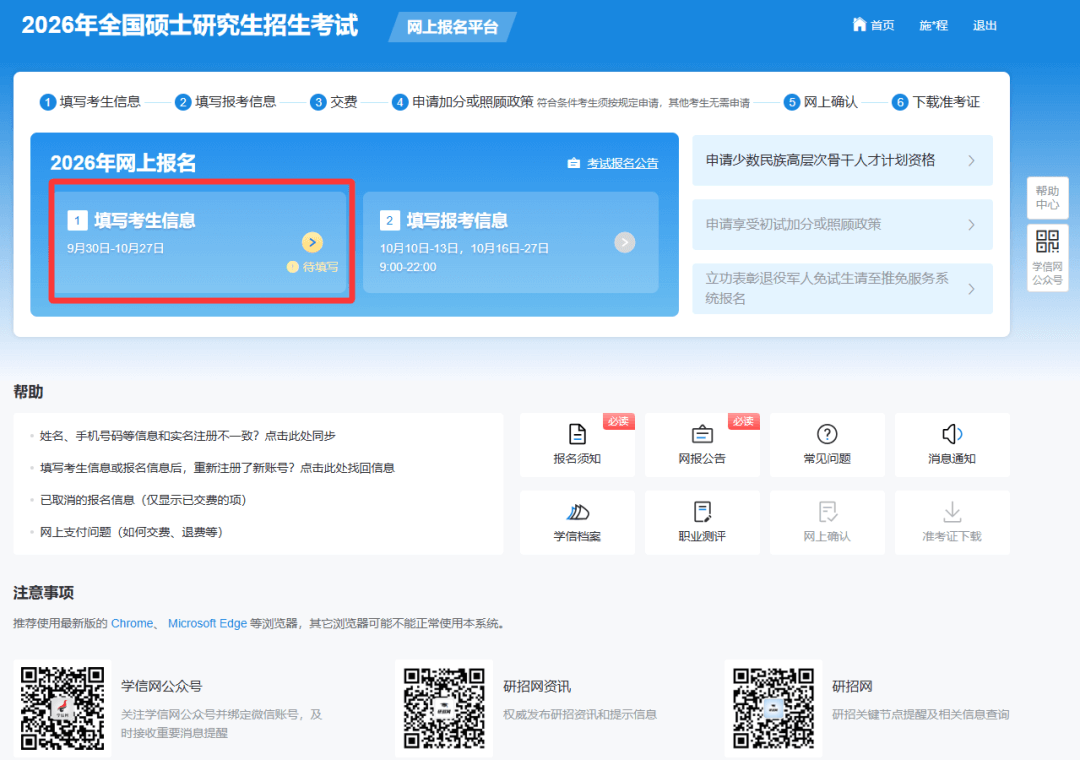Expand 申请少数民族高层次骨干人才计划资格 chevron

click(x=971, y=161)
